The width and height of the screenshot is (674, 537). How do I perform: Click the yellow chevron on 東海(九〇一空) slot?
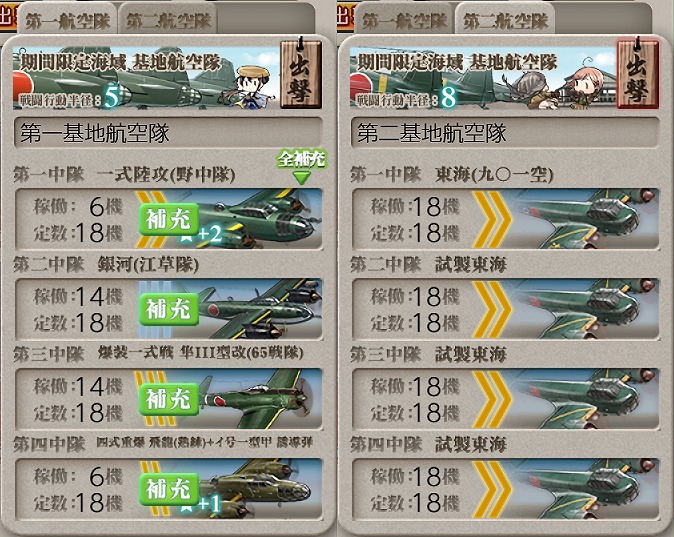492,219
